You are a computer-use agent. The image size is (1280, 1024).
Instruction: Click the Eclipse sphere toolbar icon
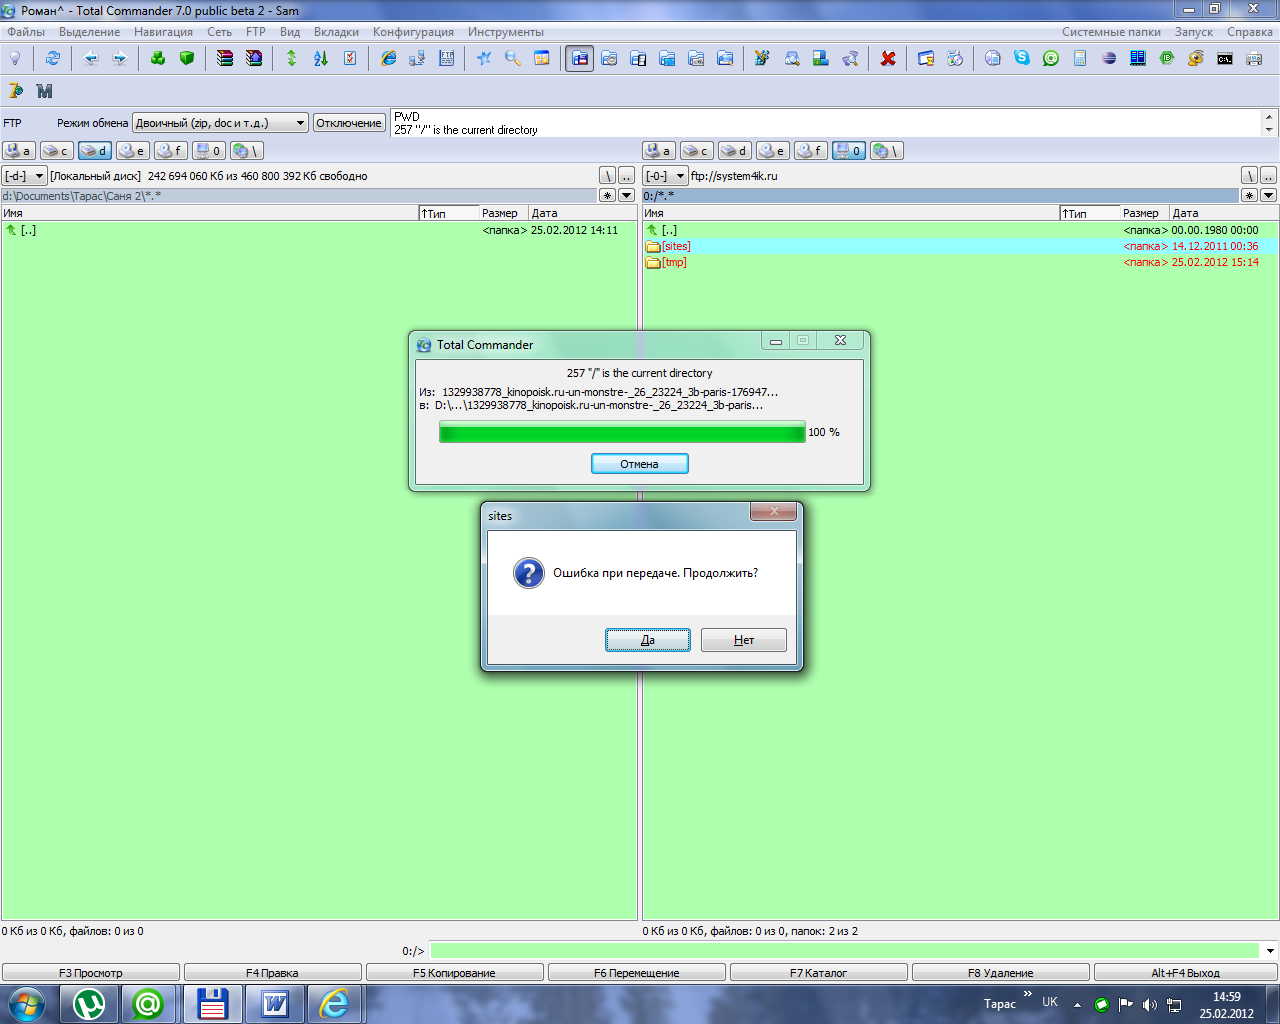coord(1108,58)
